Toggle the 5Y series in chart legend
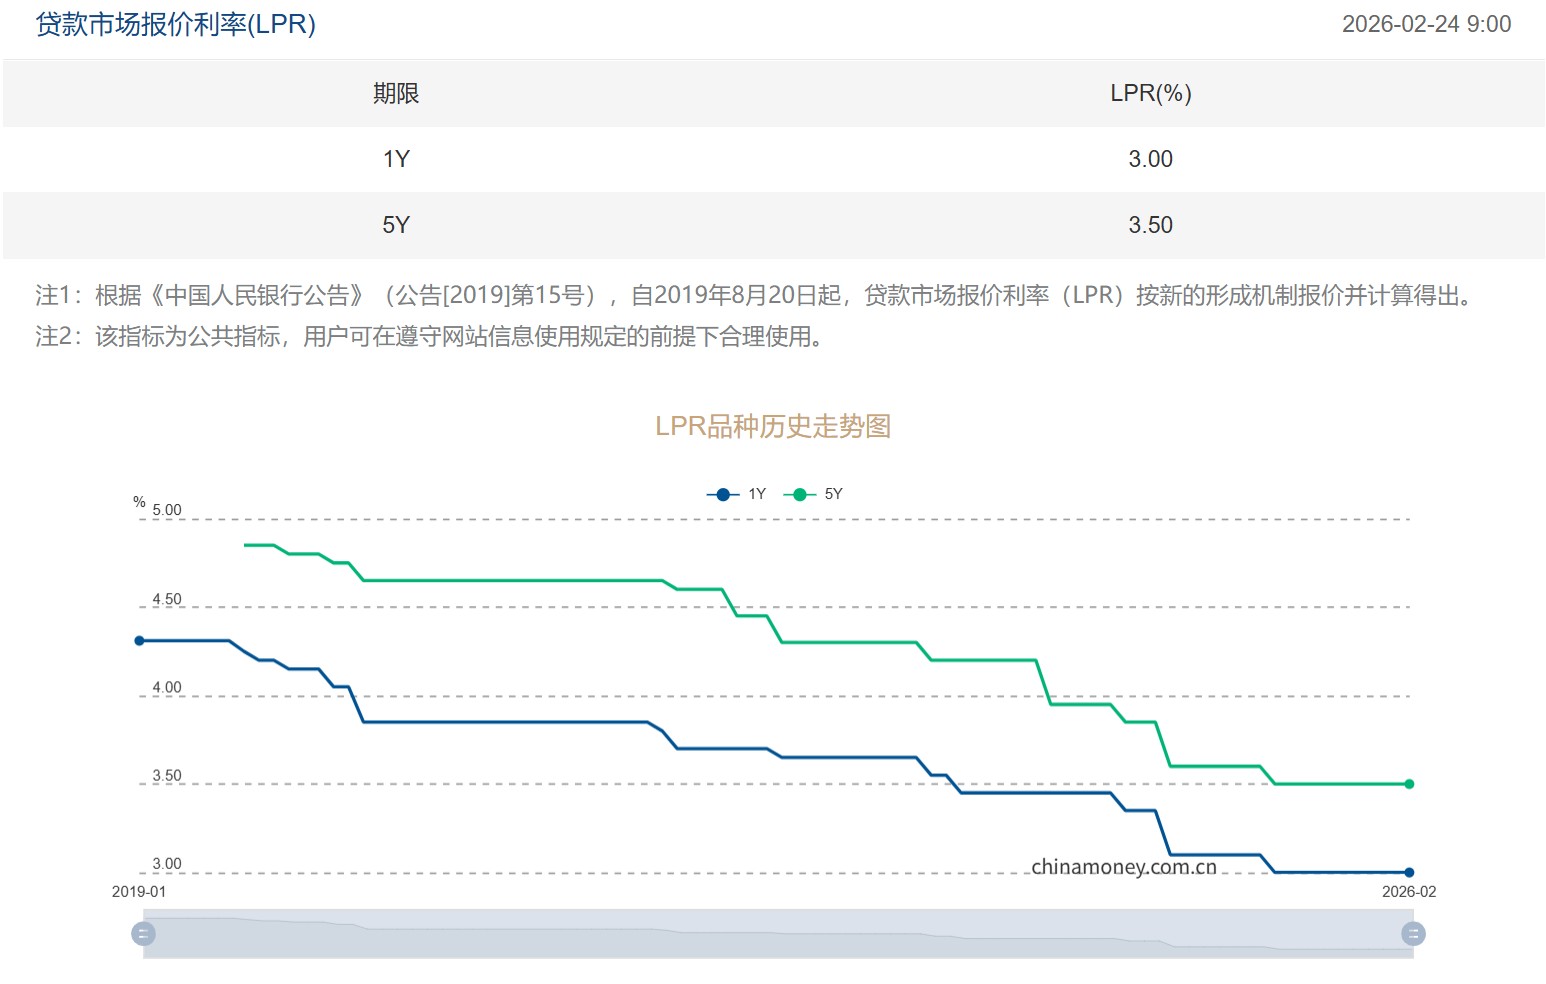 (813, 494)
